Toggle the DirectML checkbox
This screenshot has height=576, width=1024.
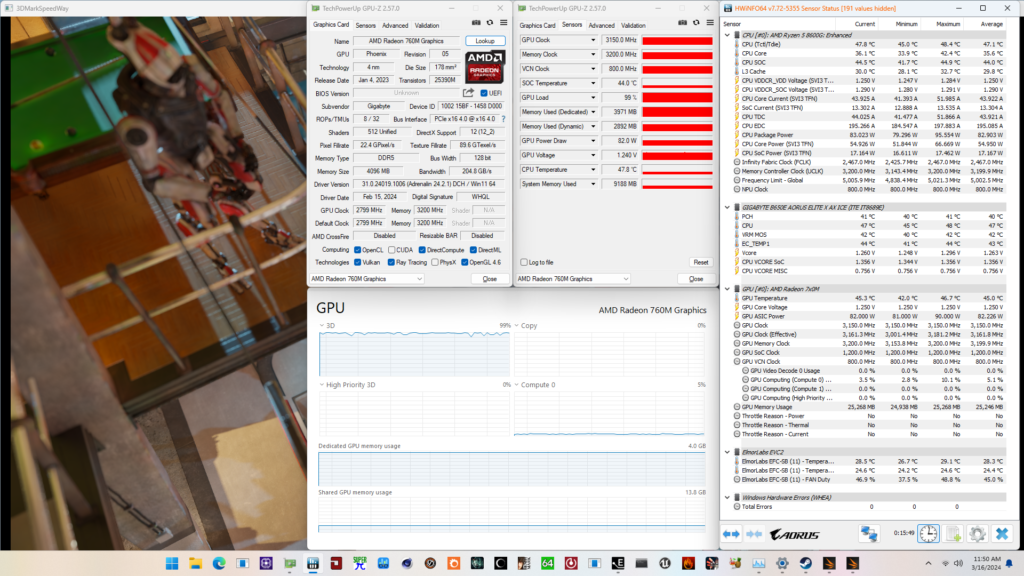point(473,250)
